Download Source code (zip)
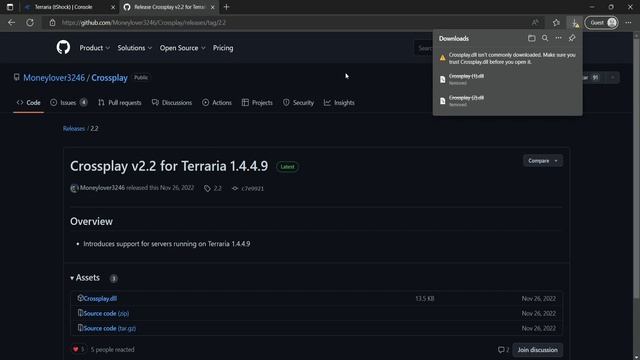 click(x=106, y=313)
